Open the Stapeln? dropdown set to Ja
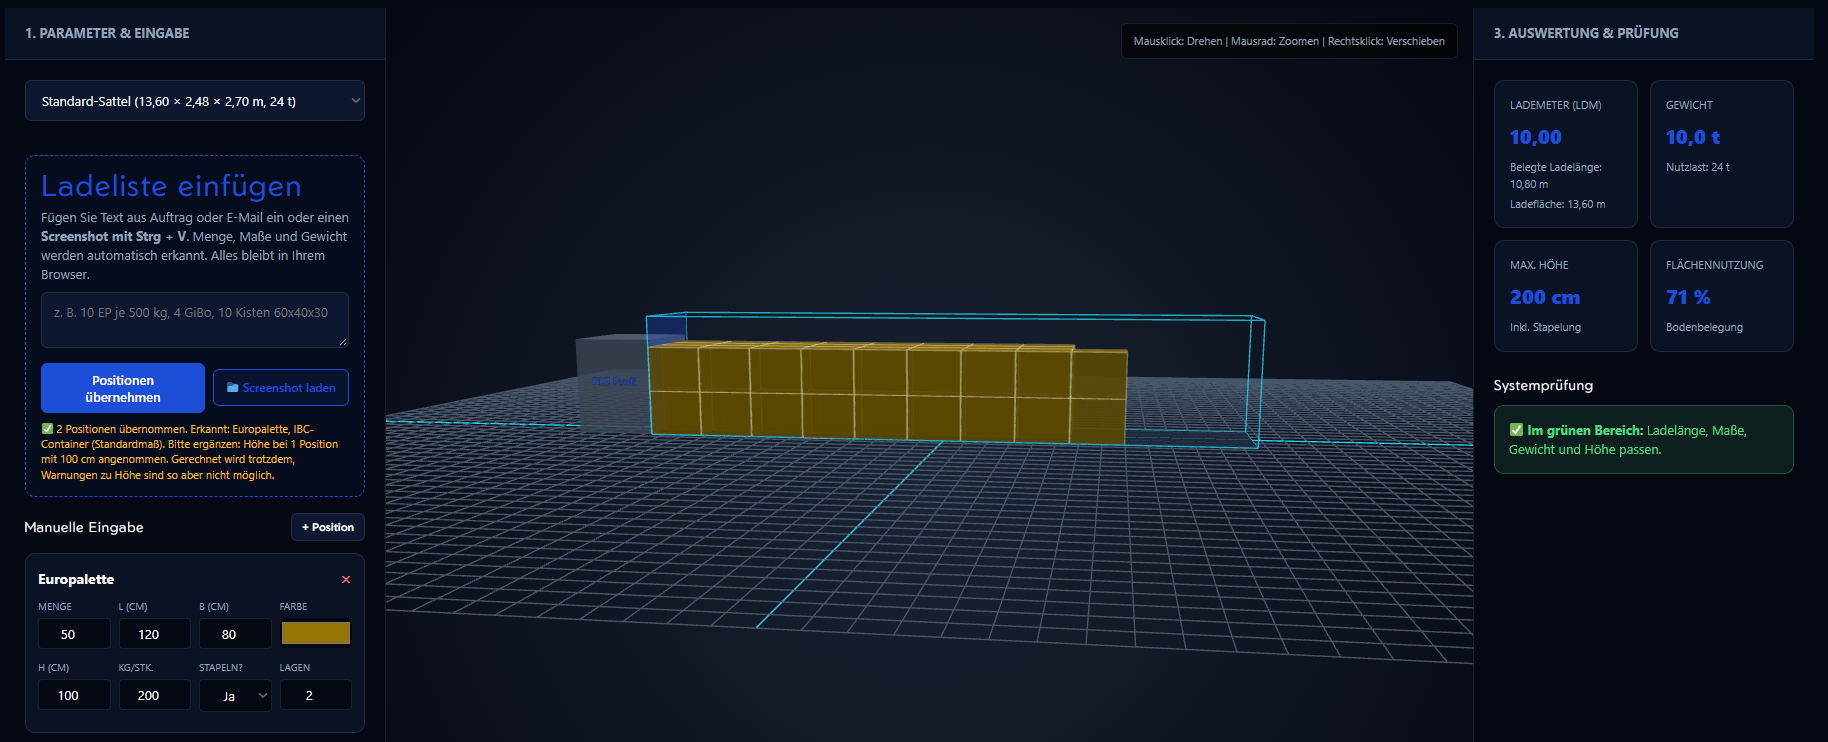Image resolution: width=1828 pixels, height=742 pixels. (235, 695)
